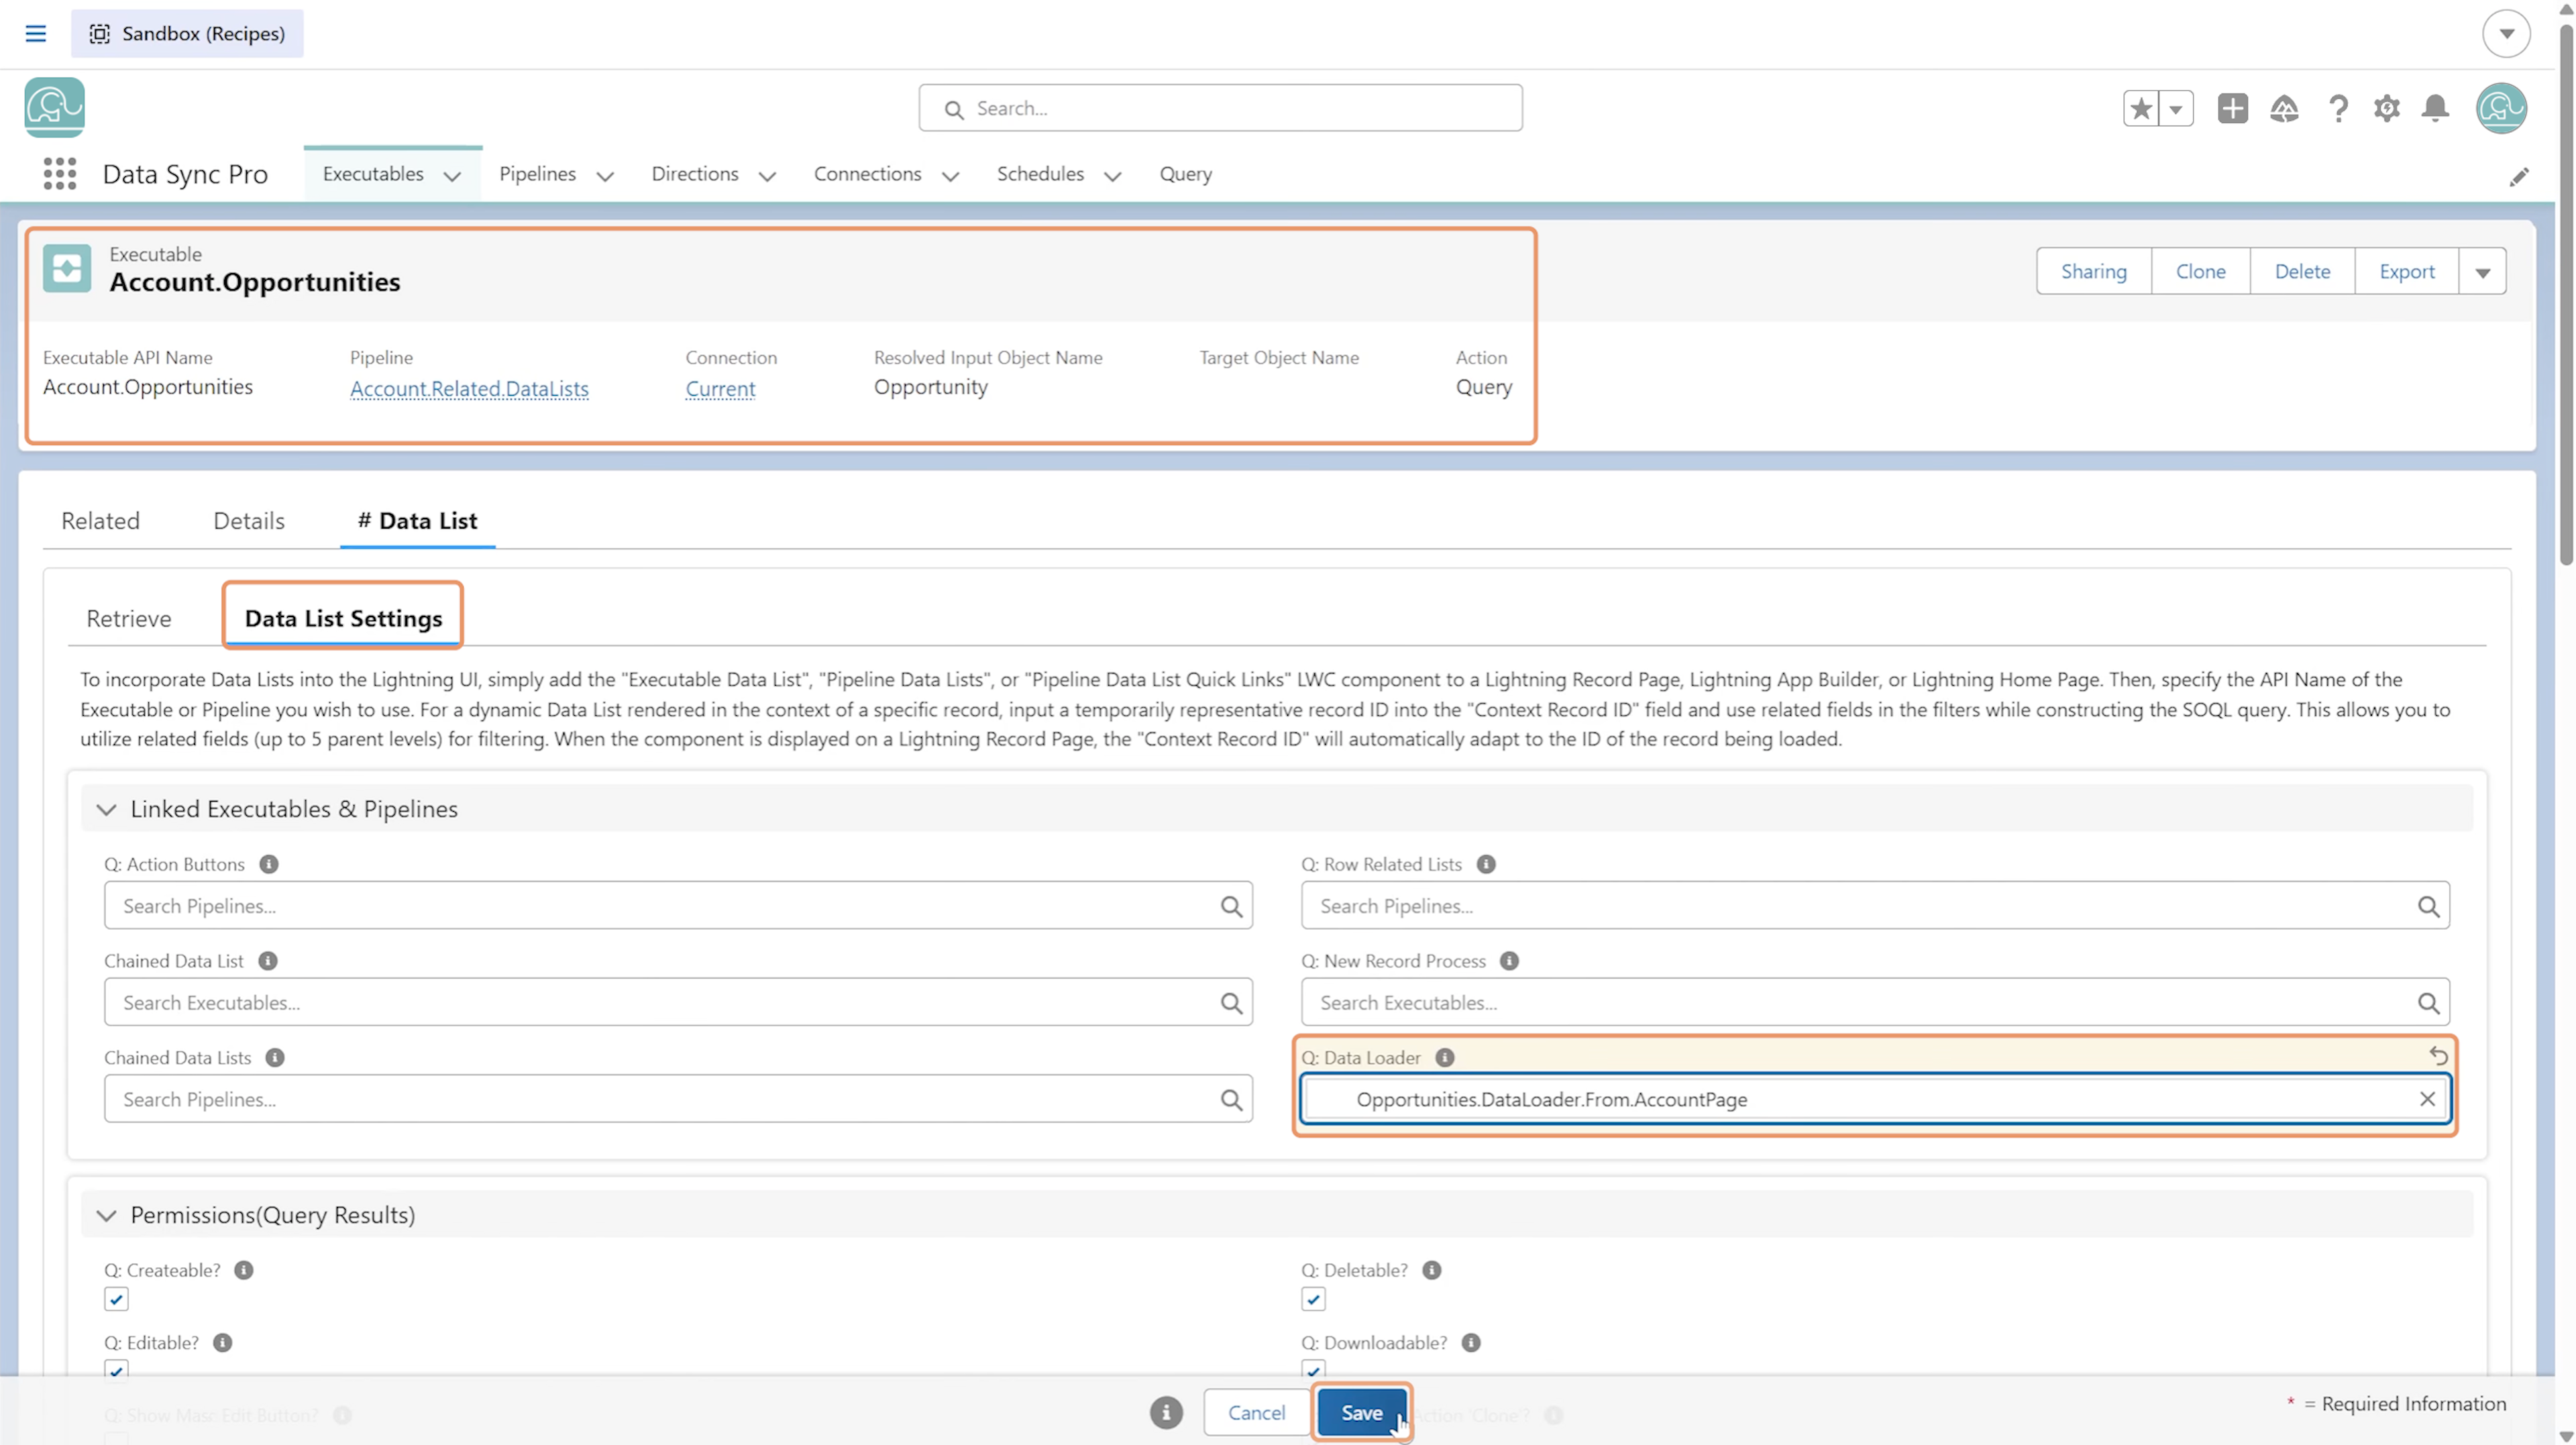
Task: Click the info icon beside Cancel
Action: click(x=1166, y=1413)
